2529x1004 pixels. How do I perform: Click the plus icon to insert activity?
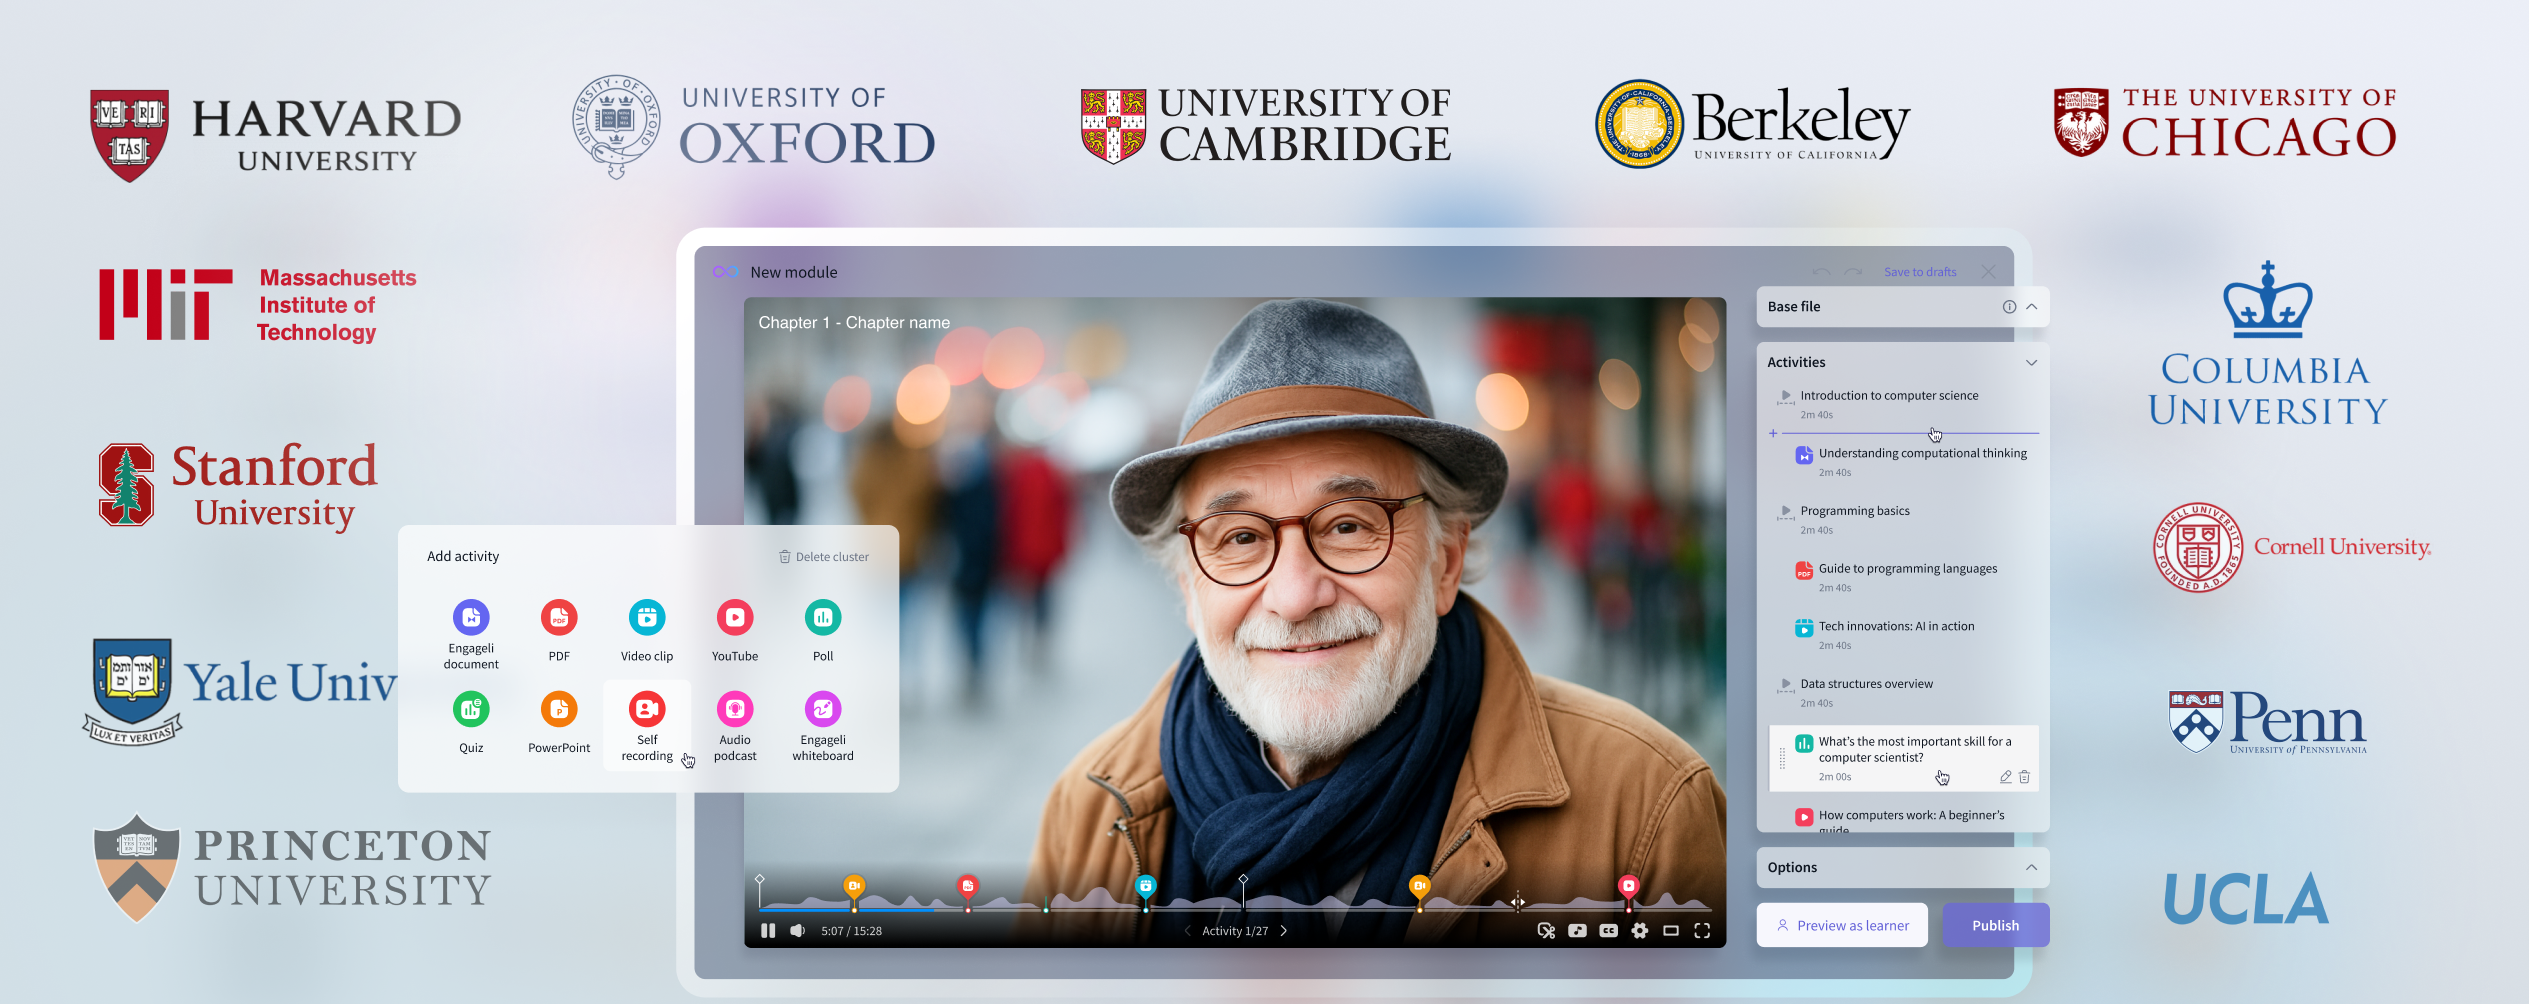click(x=1773, y=433)
